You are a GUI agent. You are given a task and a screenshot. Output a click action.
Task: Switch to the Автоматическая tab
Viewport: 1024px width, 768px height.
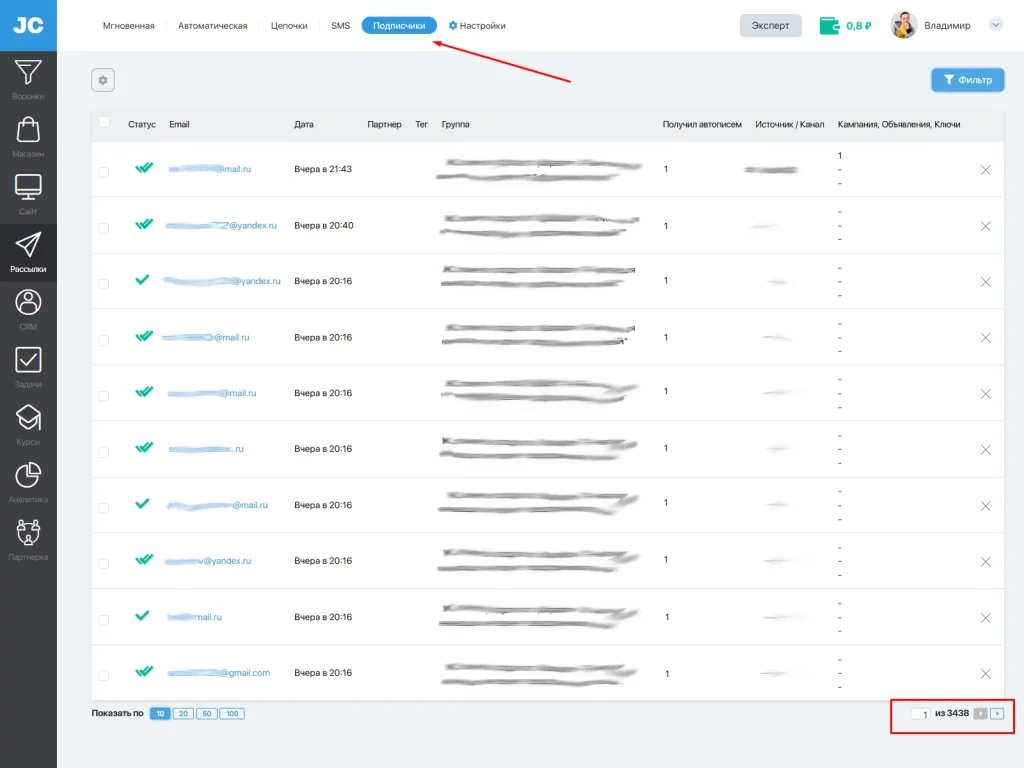click(x=212, y=25)
